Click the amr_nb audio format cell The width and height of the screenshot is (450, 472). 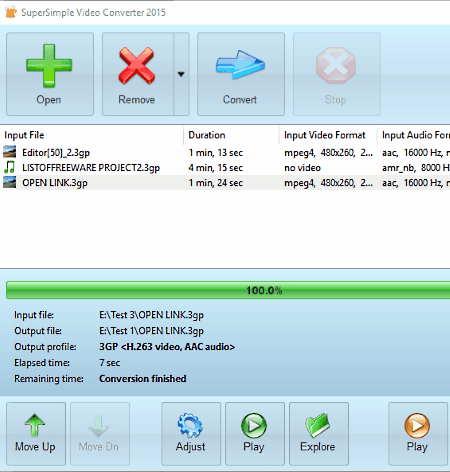click(416, 168)
